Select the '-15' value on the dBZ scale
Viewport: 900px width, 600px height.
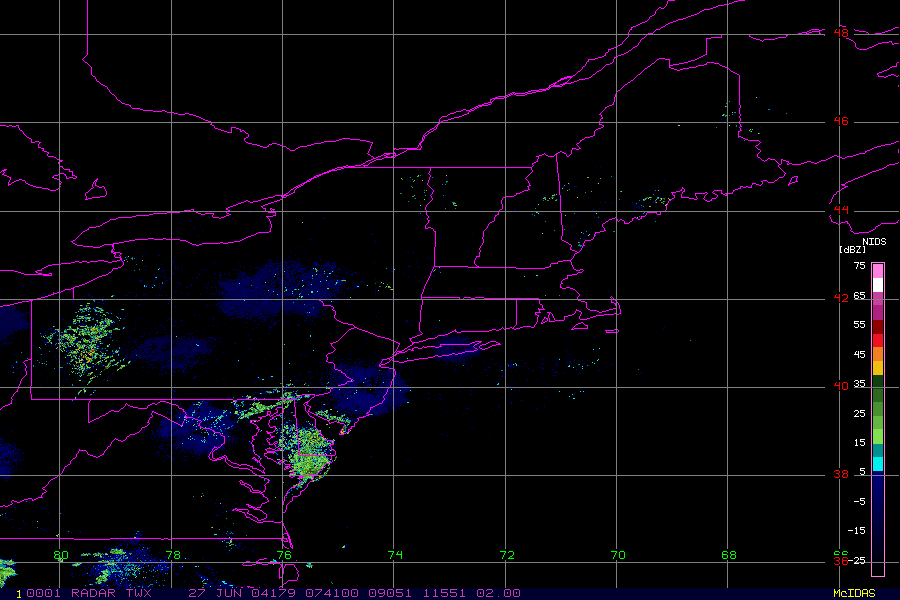[x=856, y=531]
